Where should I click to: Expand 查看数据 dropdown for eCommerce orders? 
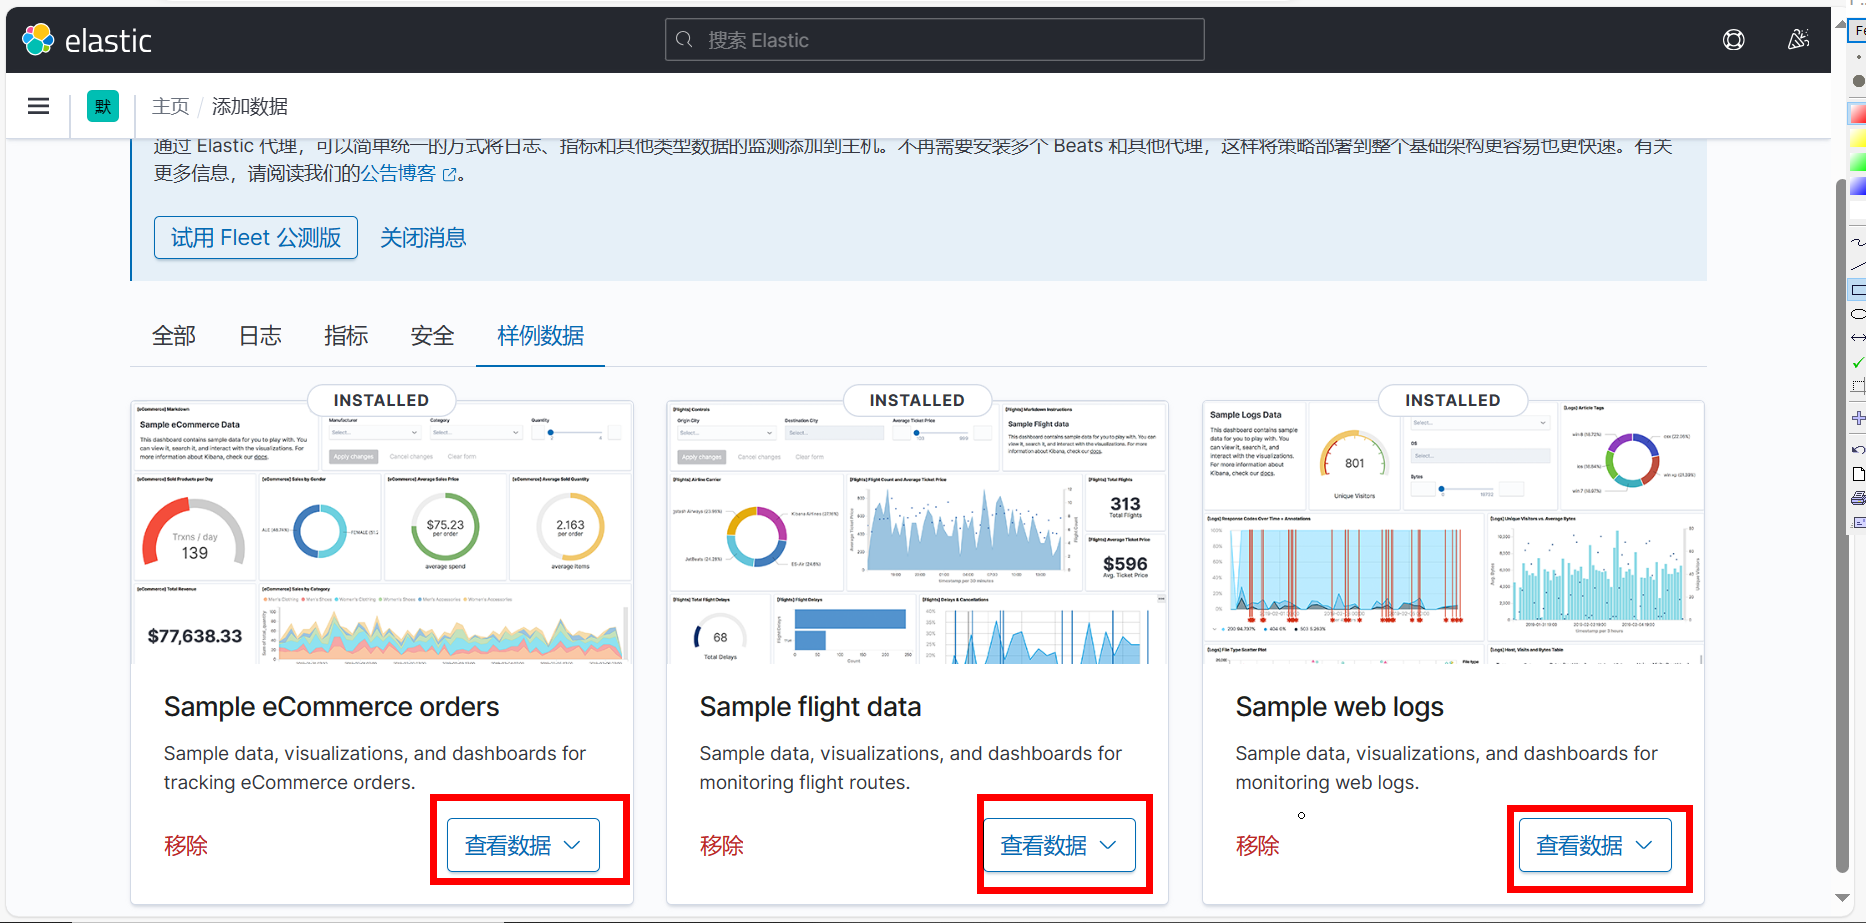(523, 845)
